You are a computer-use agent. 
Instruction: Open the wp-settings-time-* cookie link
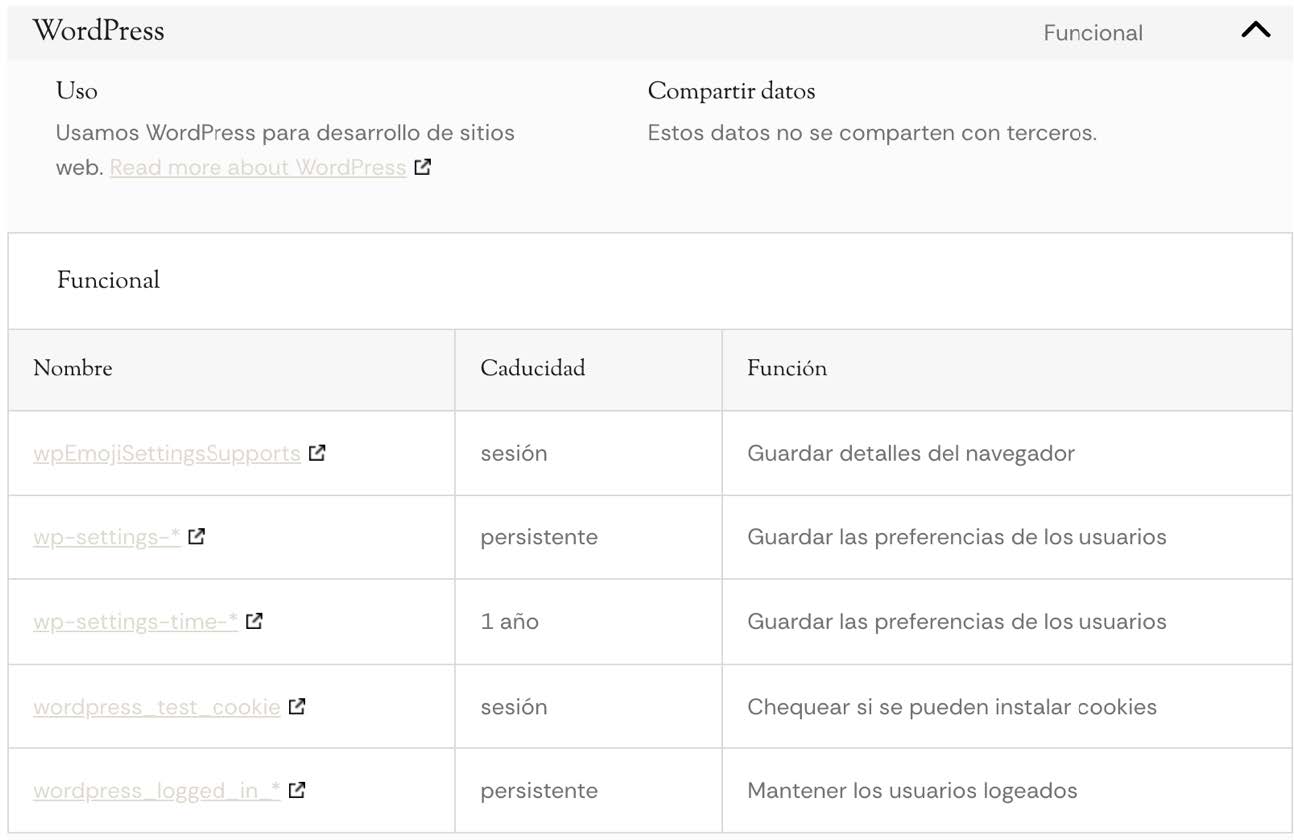[x=135, y=622]
